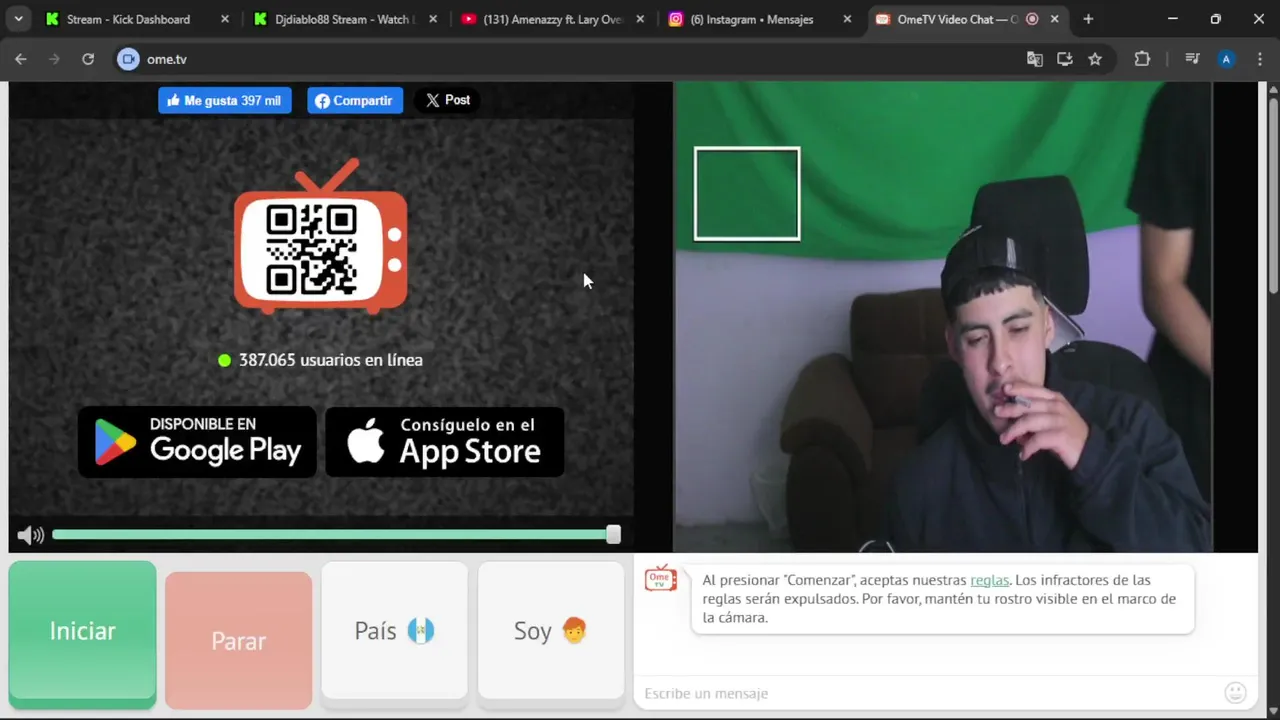This screenshot has height=720, width=1280.
Task: Click the camera site-info icon in address bar
Action: pos(128,59)
